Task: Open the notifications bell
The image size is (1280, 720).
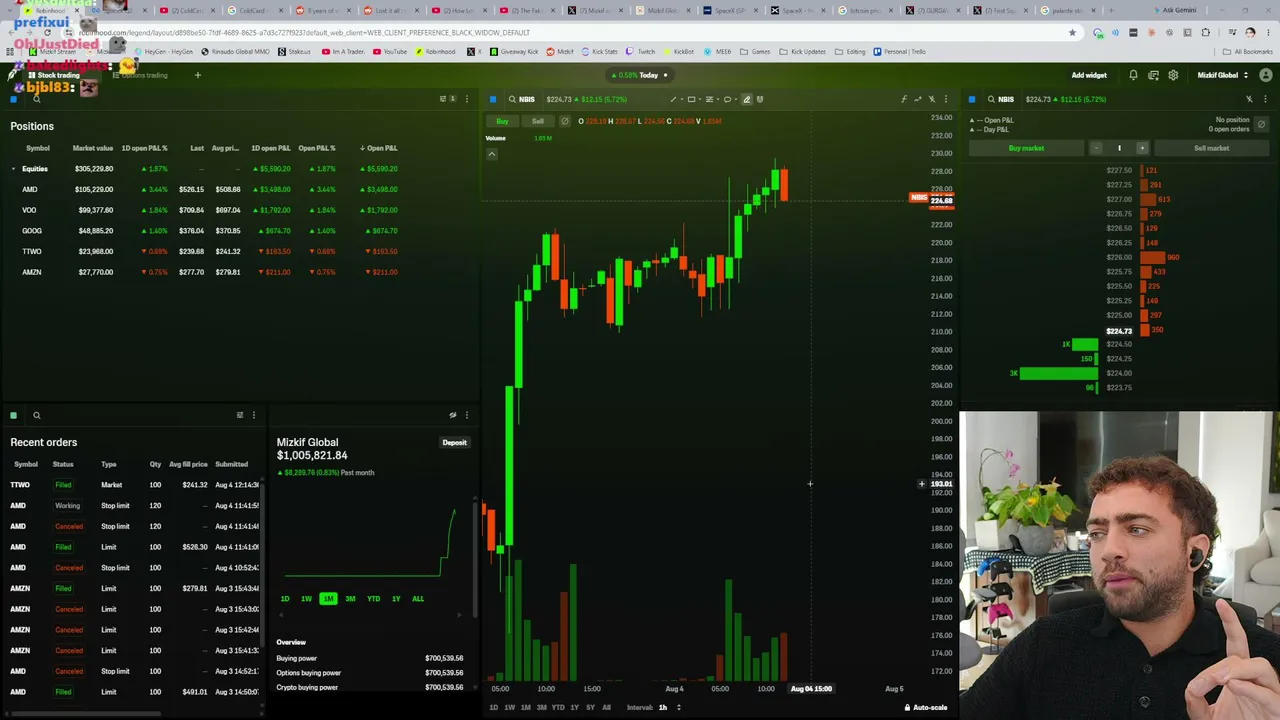Action: coord(1133,75)
